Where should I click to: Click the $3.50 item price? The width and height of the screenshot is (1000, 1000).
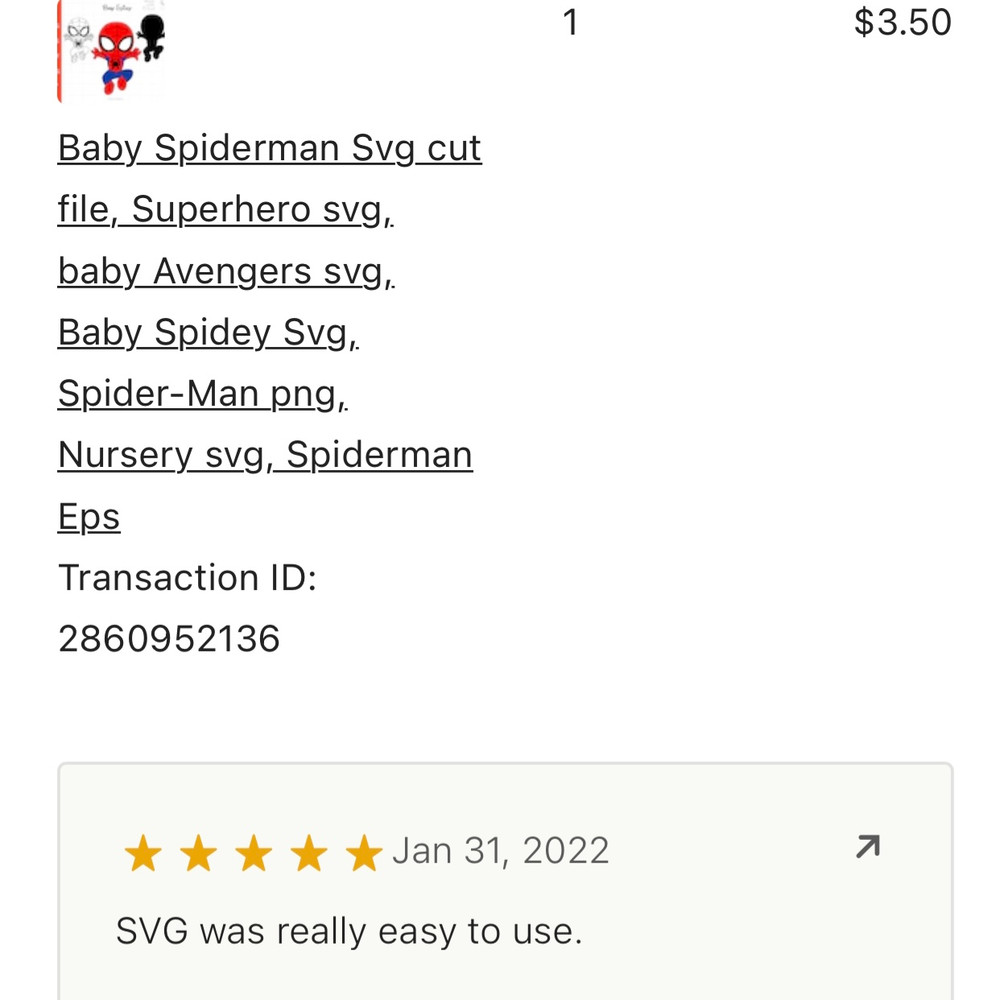point(902,22)
